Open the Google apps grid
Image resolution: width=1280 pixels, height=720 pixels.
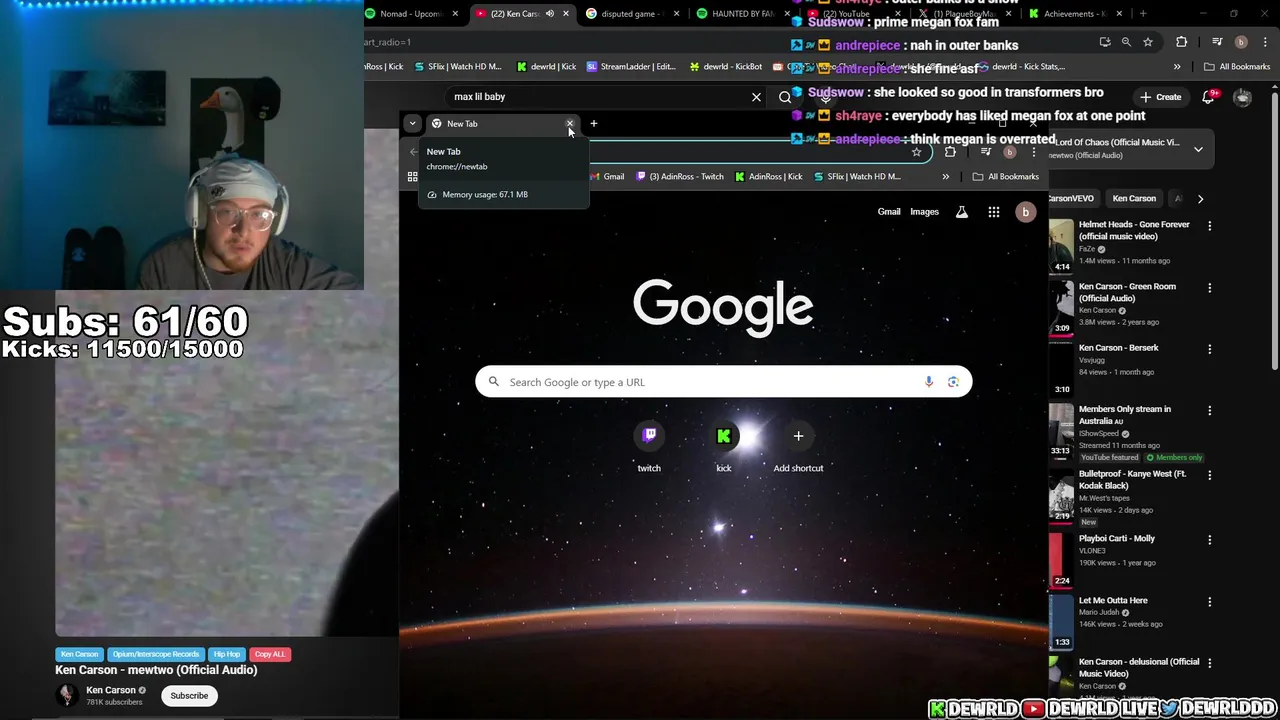pyautogui.click(x=994, y=212)
